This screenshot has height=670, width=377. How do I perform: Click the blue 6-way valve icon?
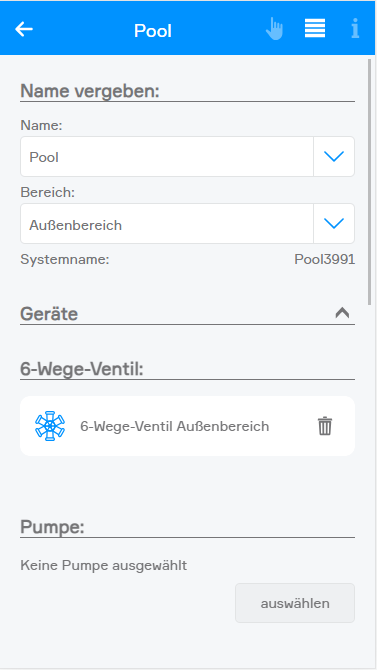(50, 426)
